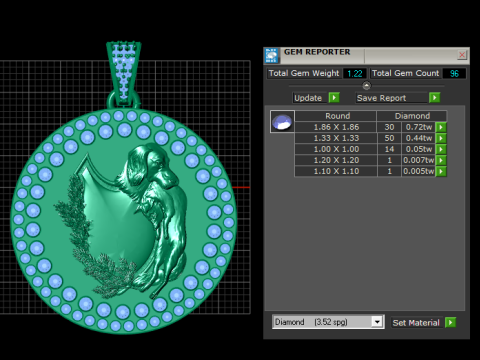
Task: Click green arrow for 1.10 X 1.10 row
Action: (x=441, y=171)
